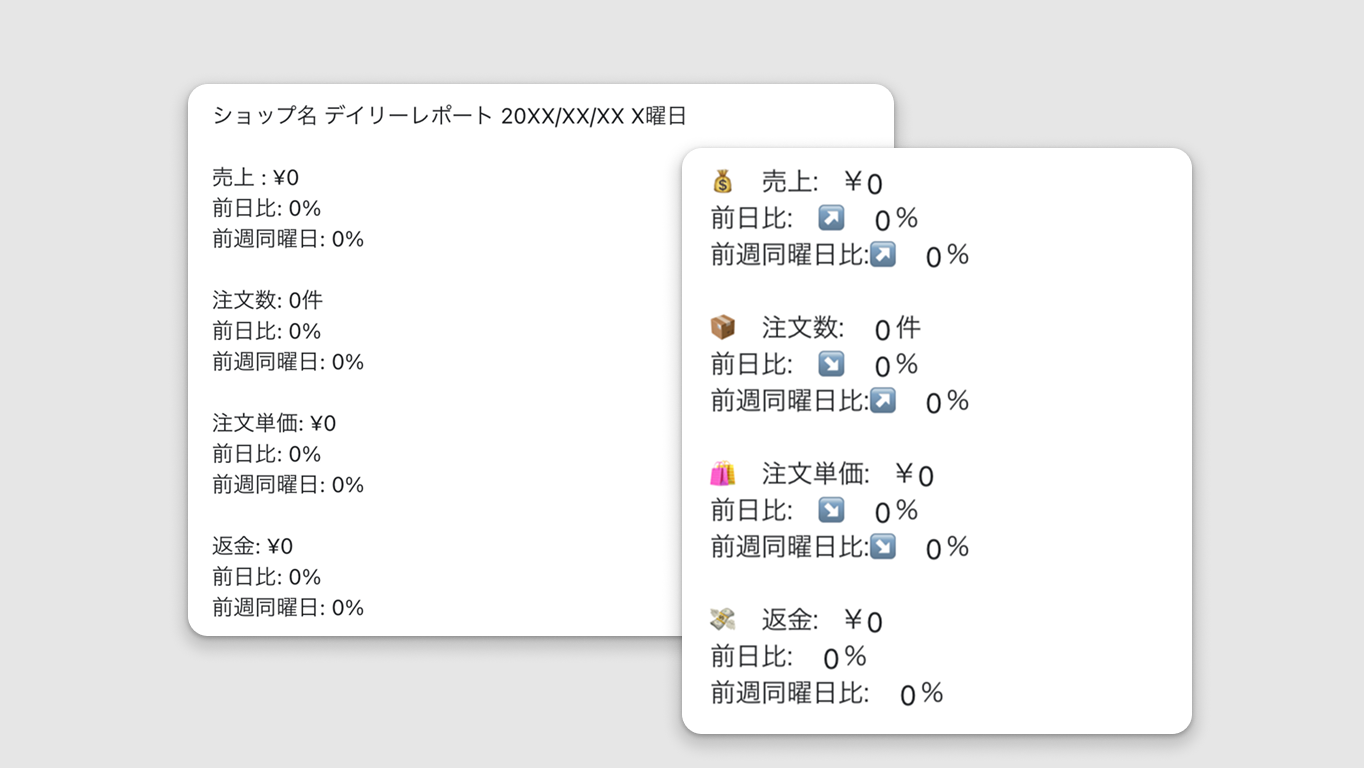Click the 前日比 0% line under emoji 返金
The image size is (1364, 768).
(x=789, y=657)
